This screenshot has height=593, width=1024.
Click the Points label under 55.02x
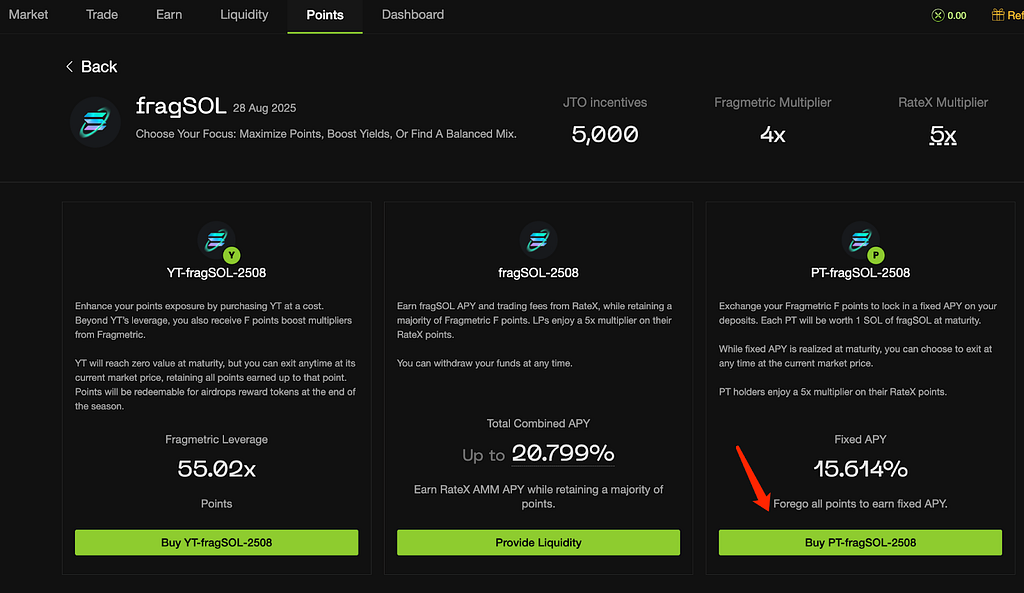[216, 504]
